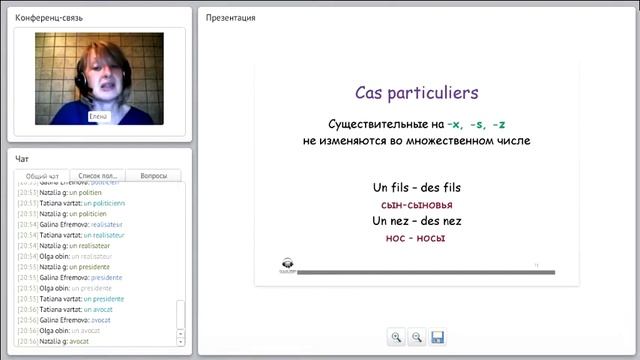Open the Список пол... tab

pos(98,176)
